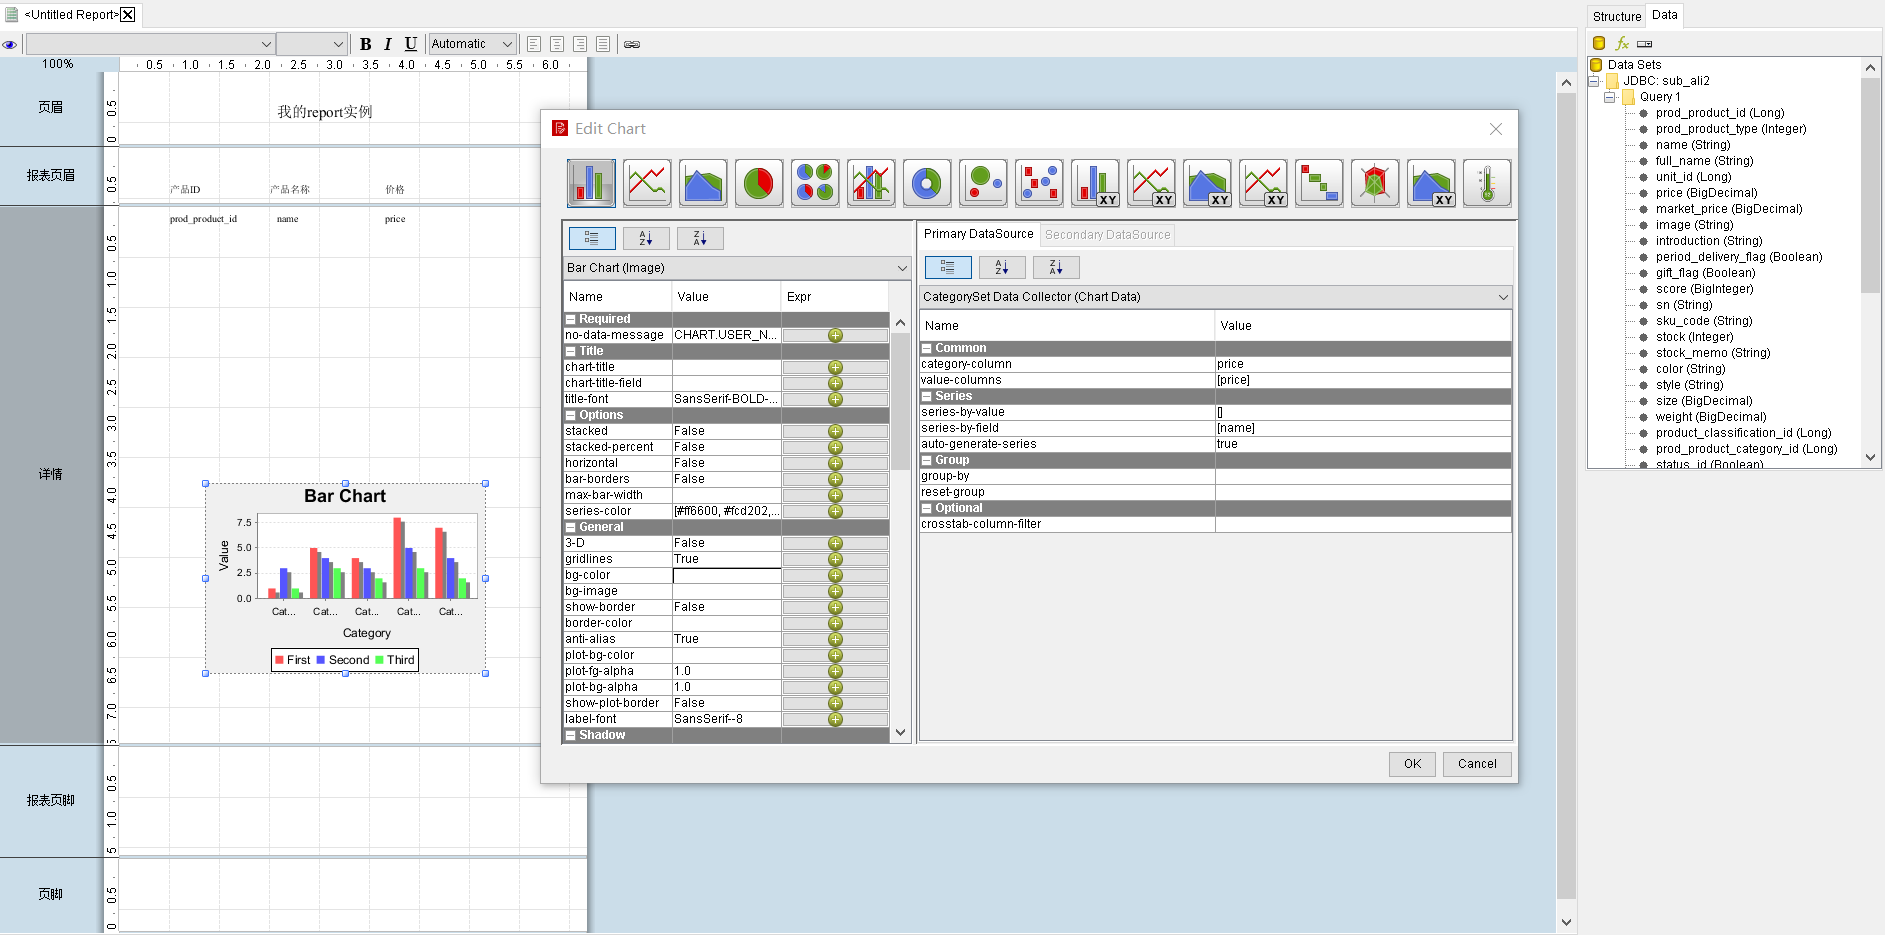Image resolution: width=1885 pixels, height=935 pixels.
Task: Sort chart properties descending Z-A
Action: pos(700,238)
